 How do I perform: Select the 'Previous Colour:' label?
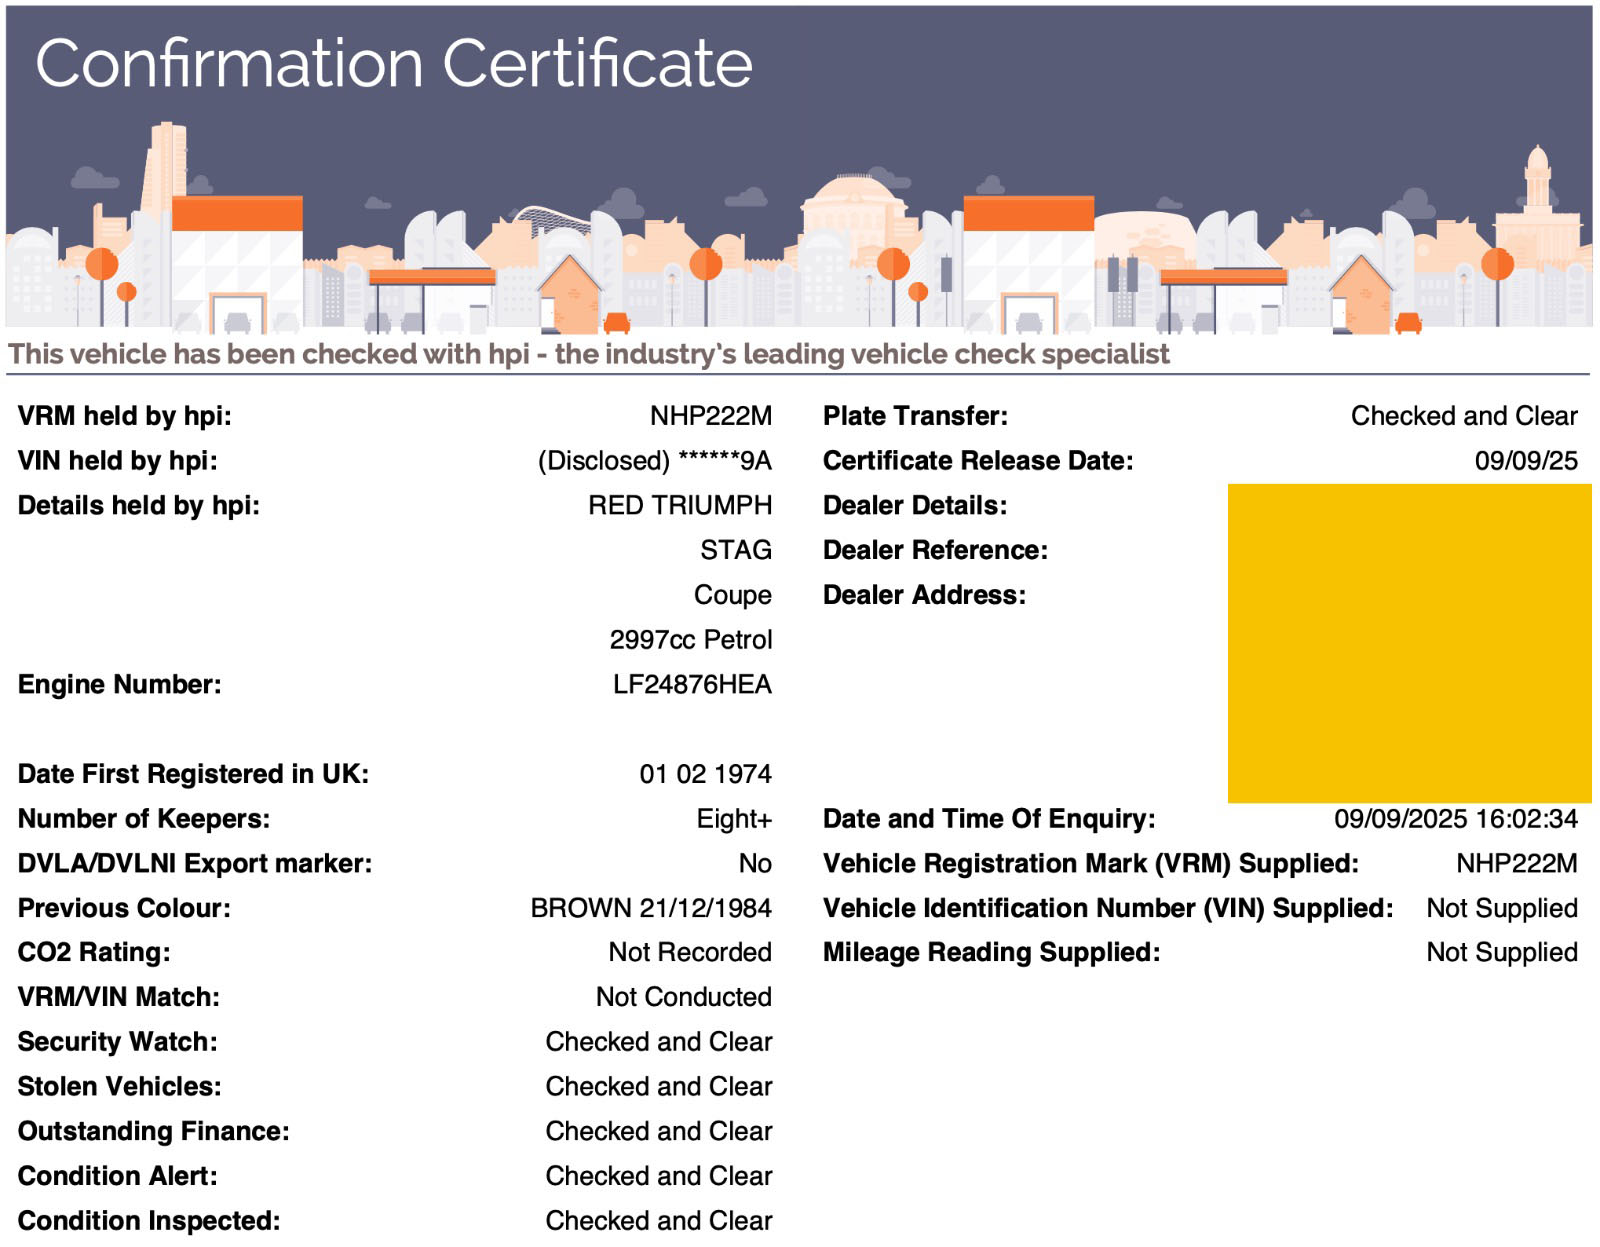pyautogui.click(x=124, y=908)
